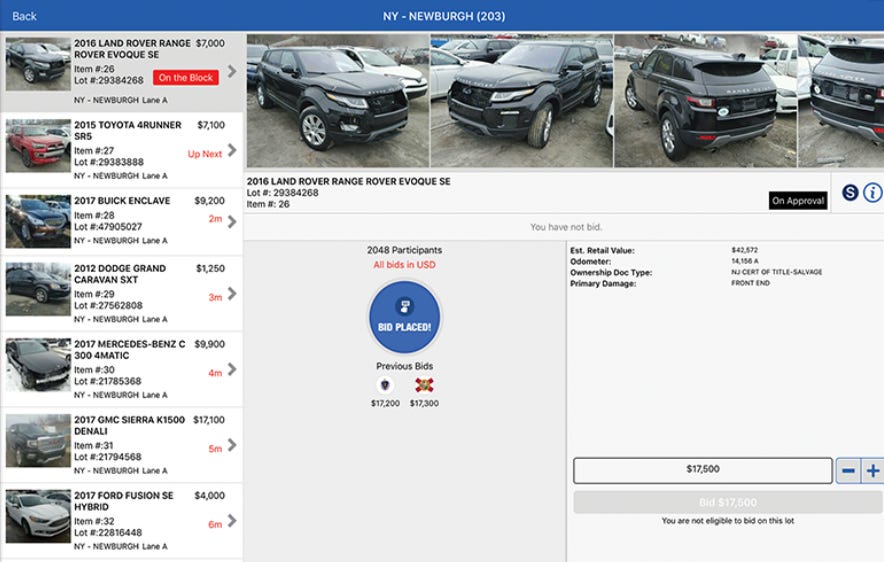The width and height of the screenshot is (884, 562).
Task: Click the 6m countdown on Ford Fusion row
Action: tap(215, 525)
